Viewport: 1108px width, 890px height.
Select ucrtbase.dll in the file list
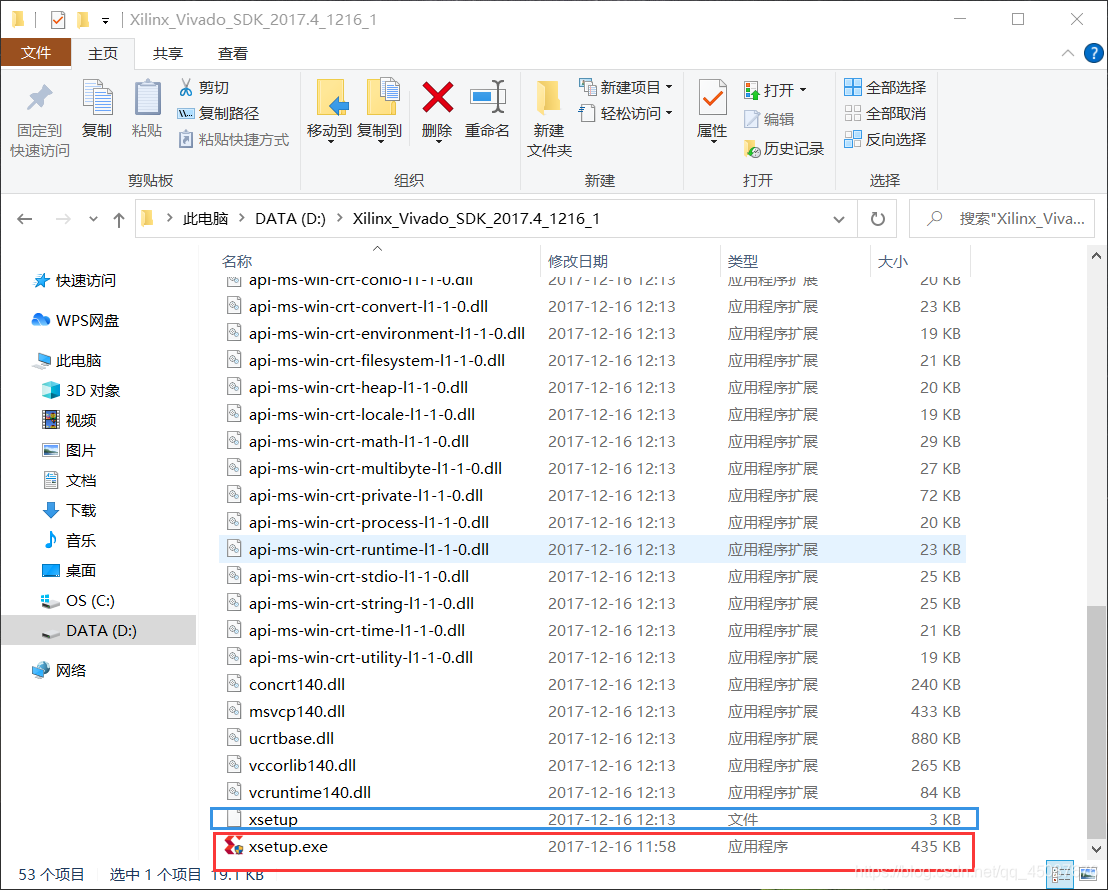pos(594,738)
